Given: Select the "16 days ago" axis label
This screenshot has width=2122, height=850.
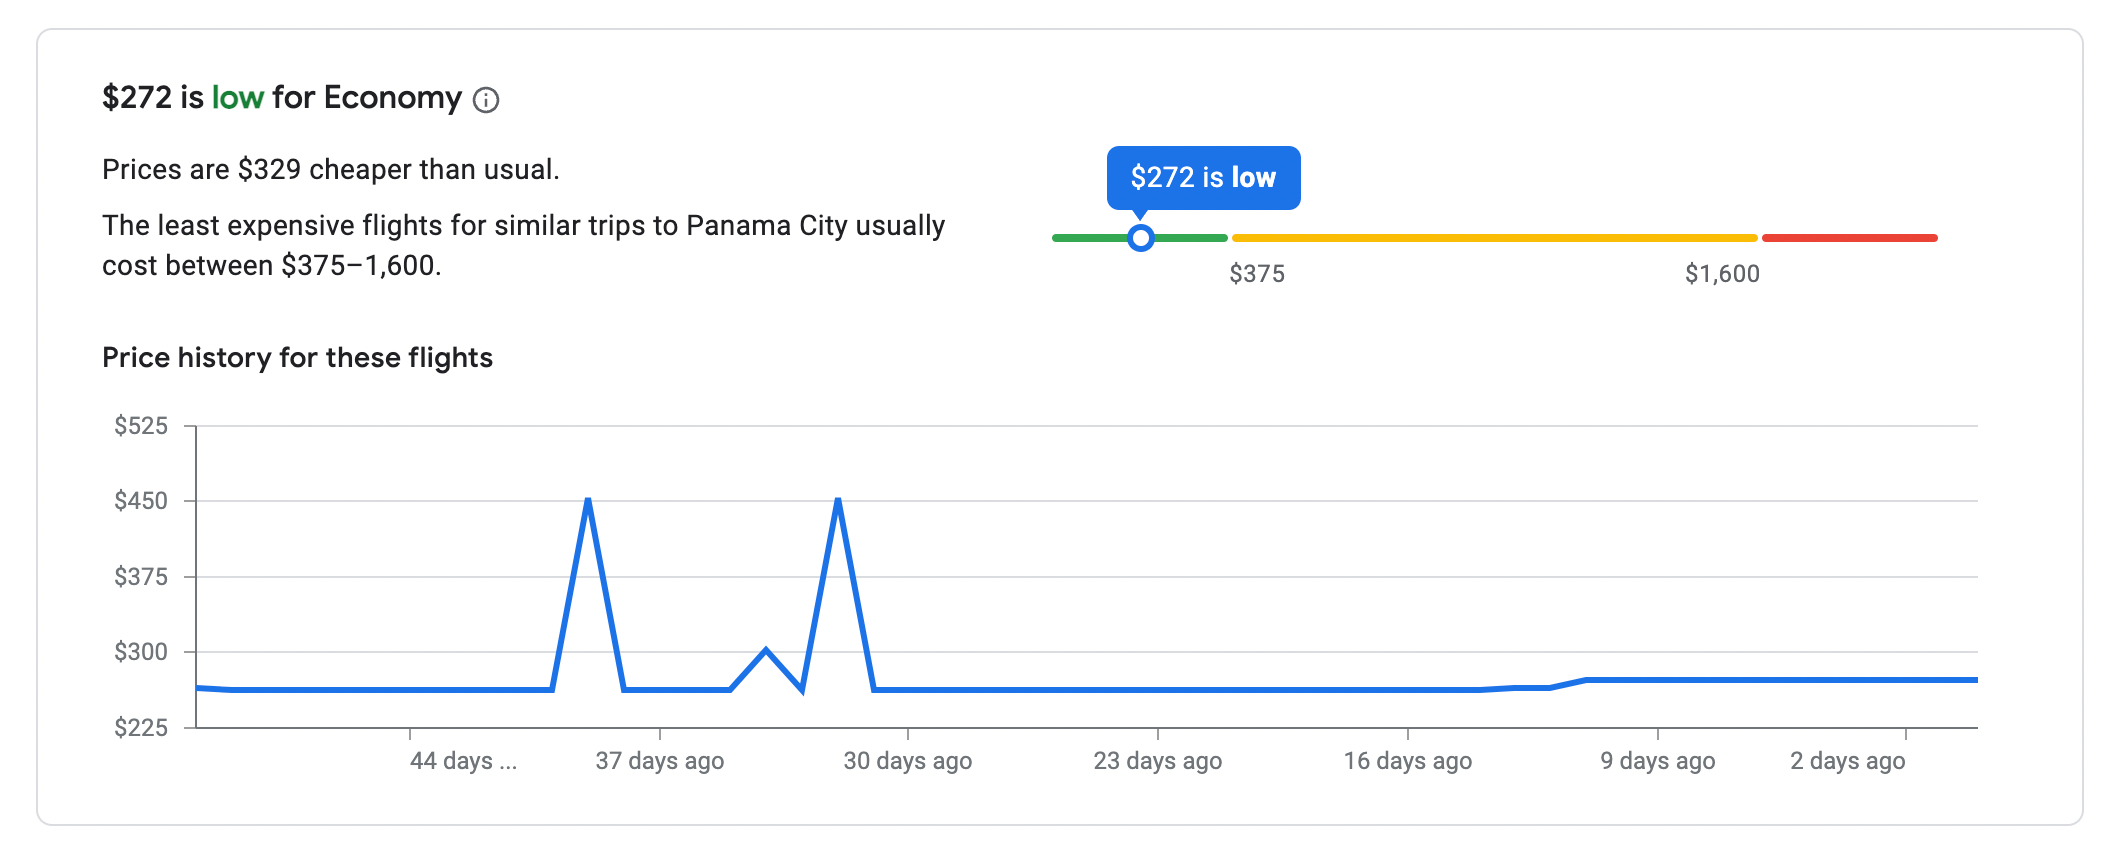Looking at the screenshot, I should 1408,761.
